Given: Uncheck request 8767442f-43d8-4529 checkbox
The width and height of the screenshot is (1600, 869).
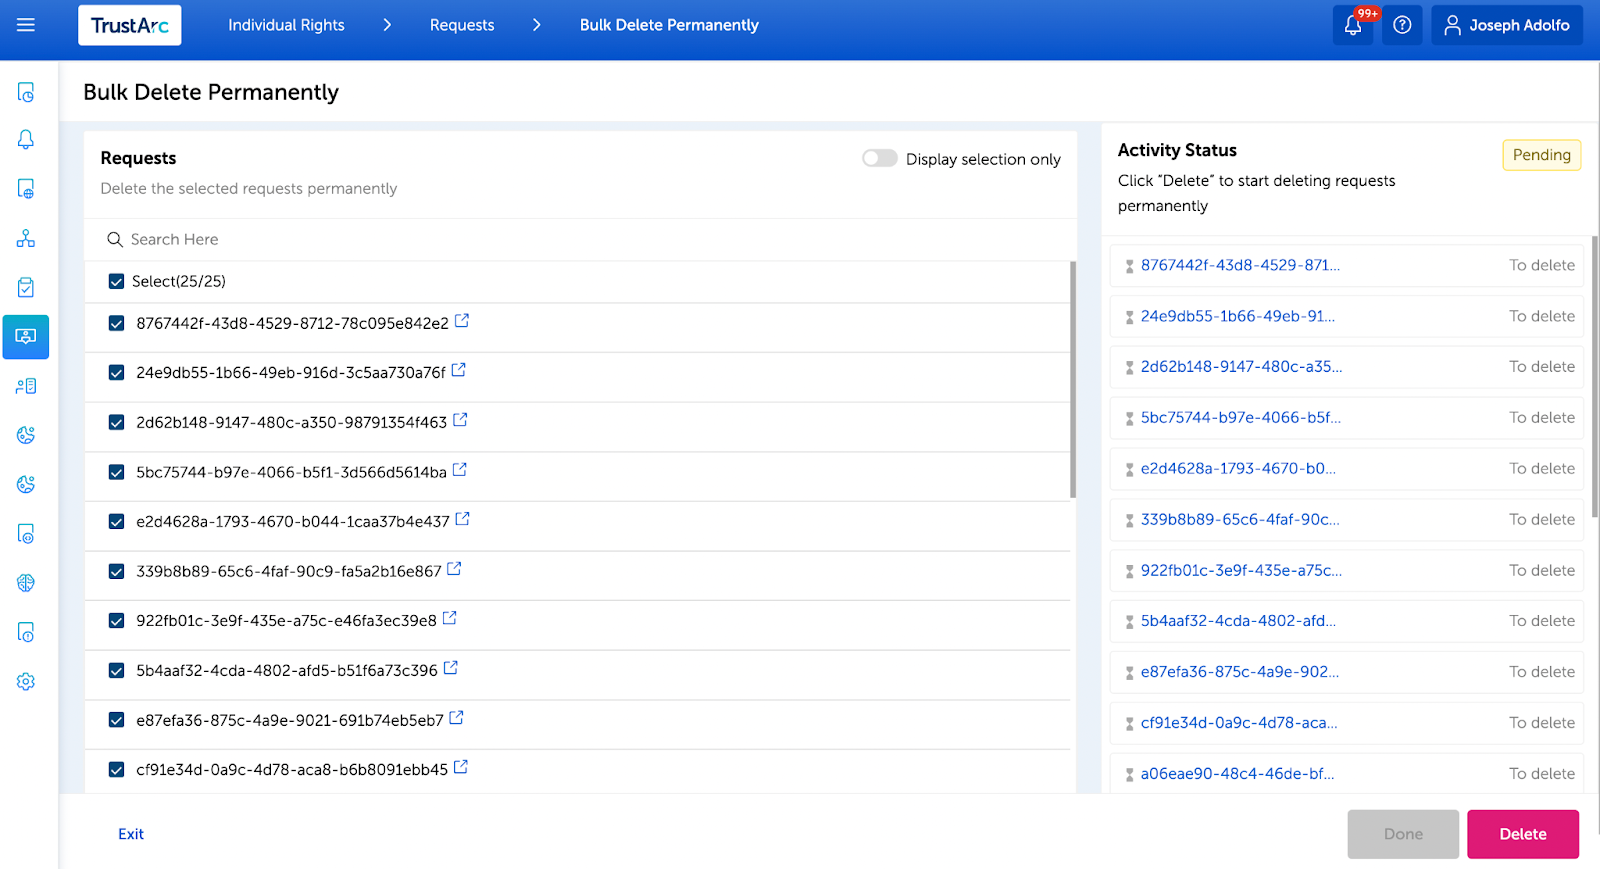Looking at the screenshot, I should click(x=116, y=323).
